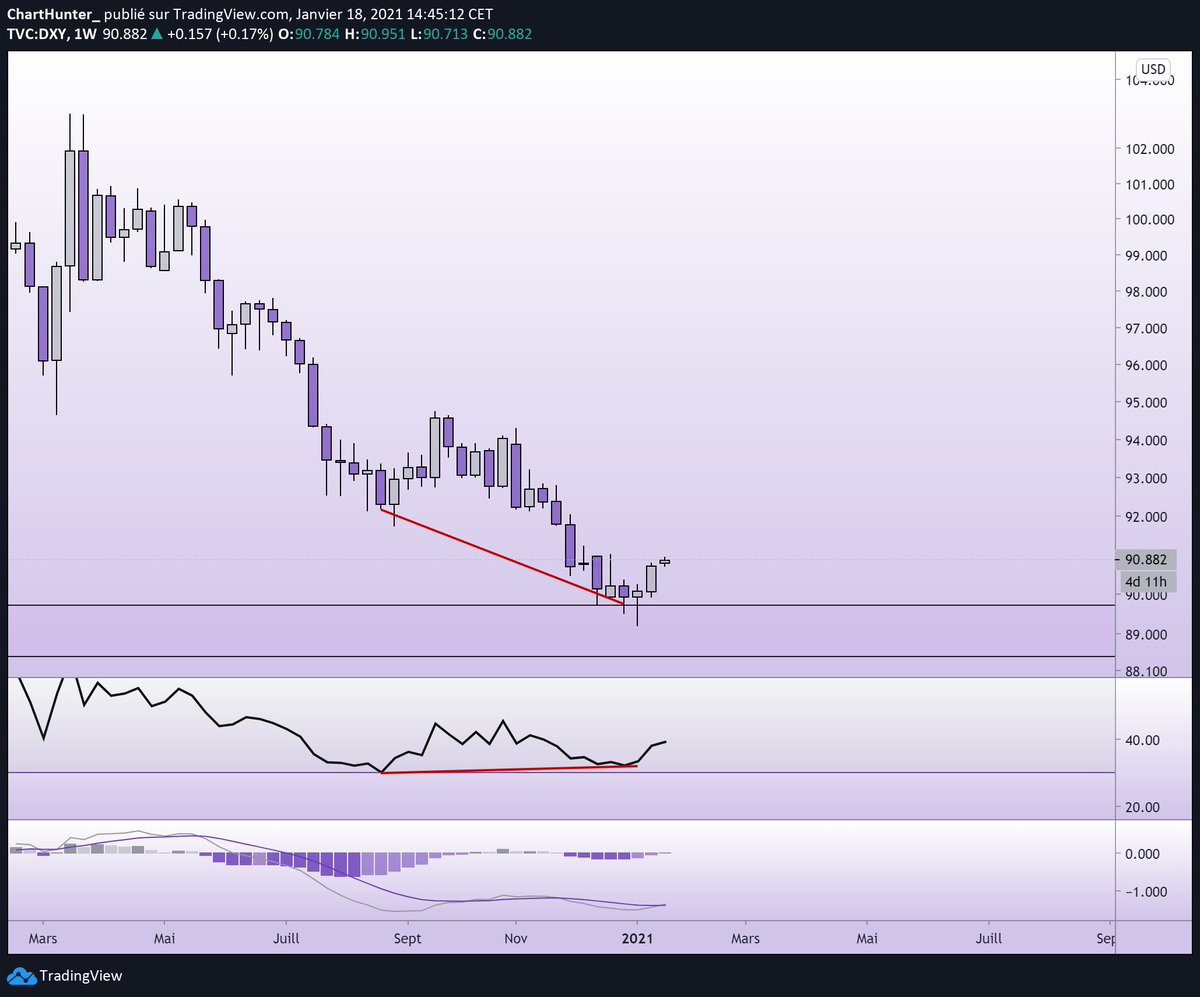Select the lower horizontal line near 88.4

point(560,657)
